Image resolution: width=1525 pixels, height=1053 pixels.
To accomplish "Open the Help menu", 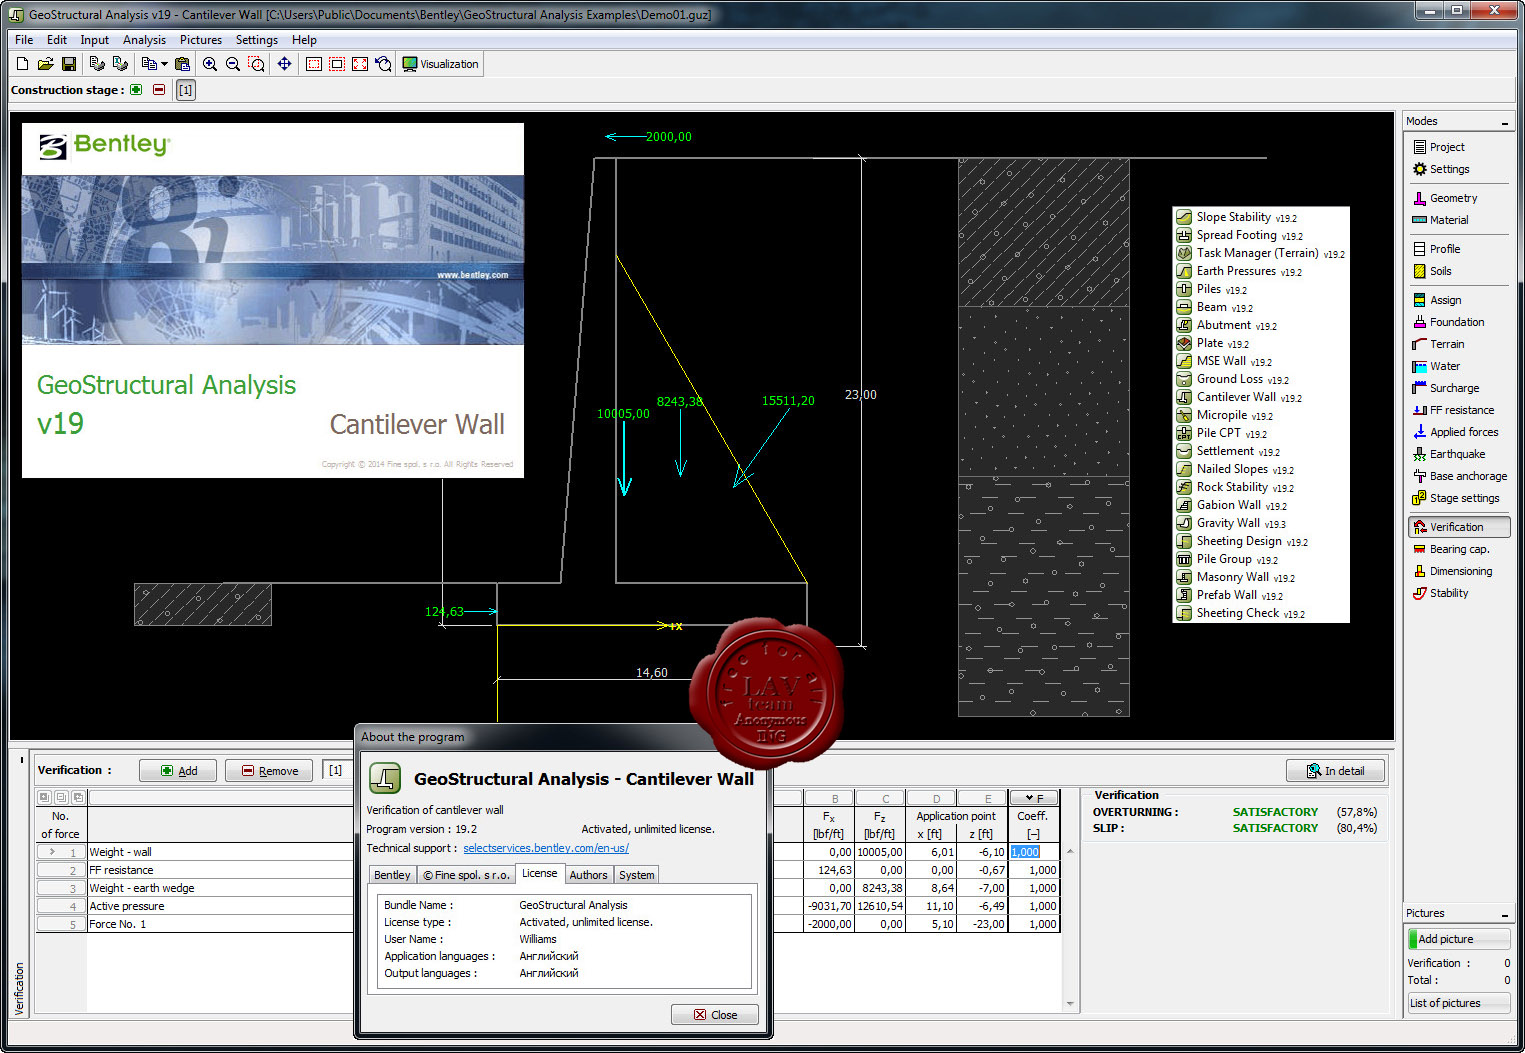I will coord(304,40).
